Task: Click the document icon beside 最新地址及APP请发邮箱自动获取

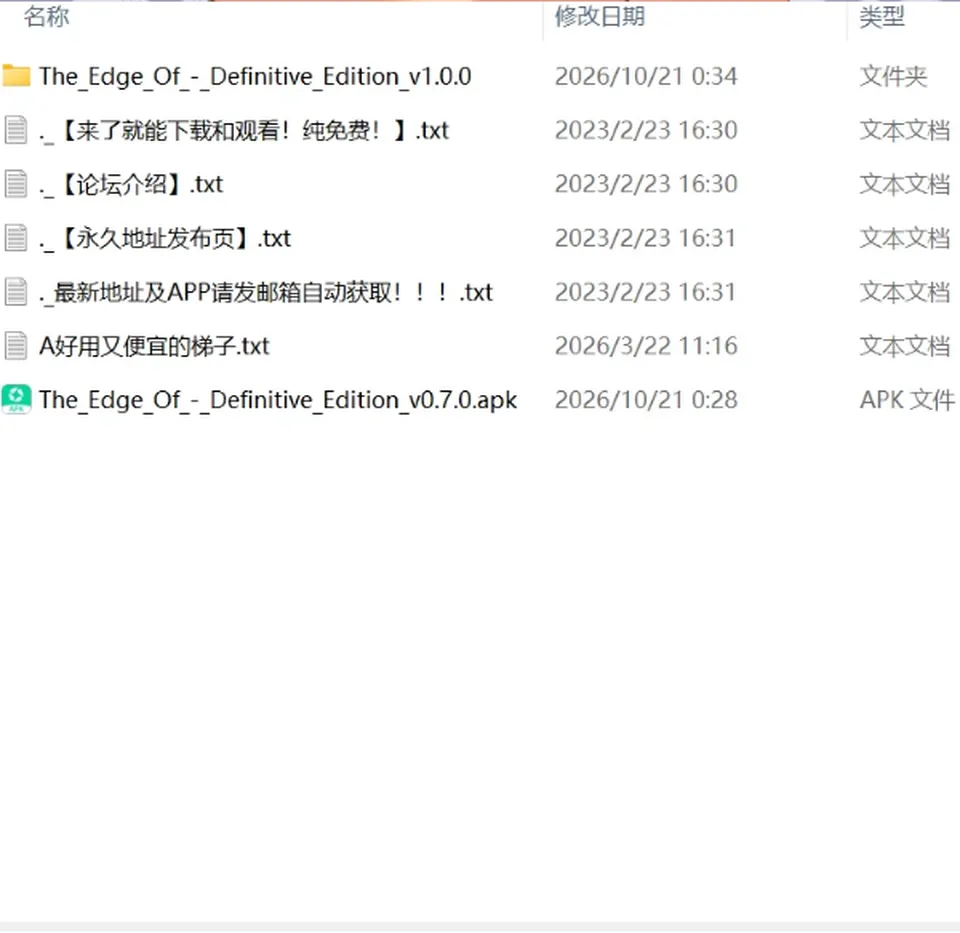Action: 16,291
